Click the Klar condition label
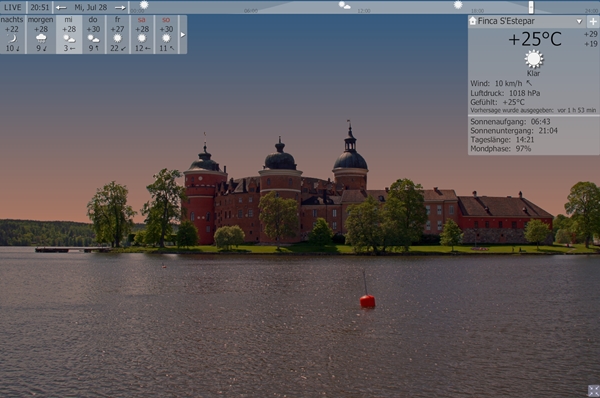This screenshot has width=600, height=398. [533, 73]
